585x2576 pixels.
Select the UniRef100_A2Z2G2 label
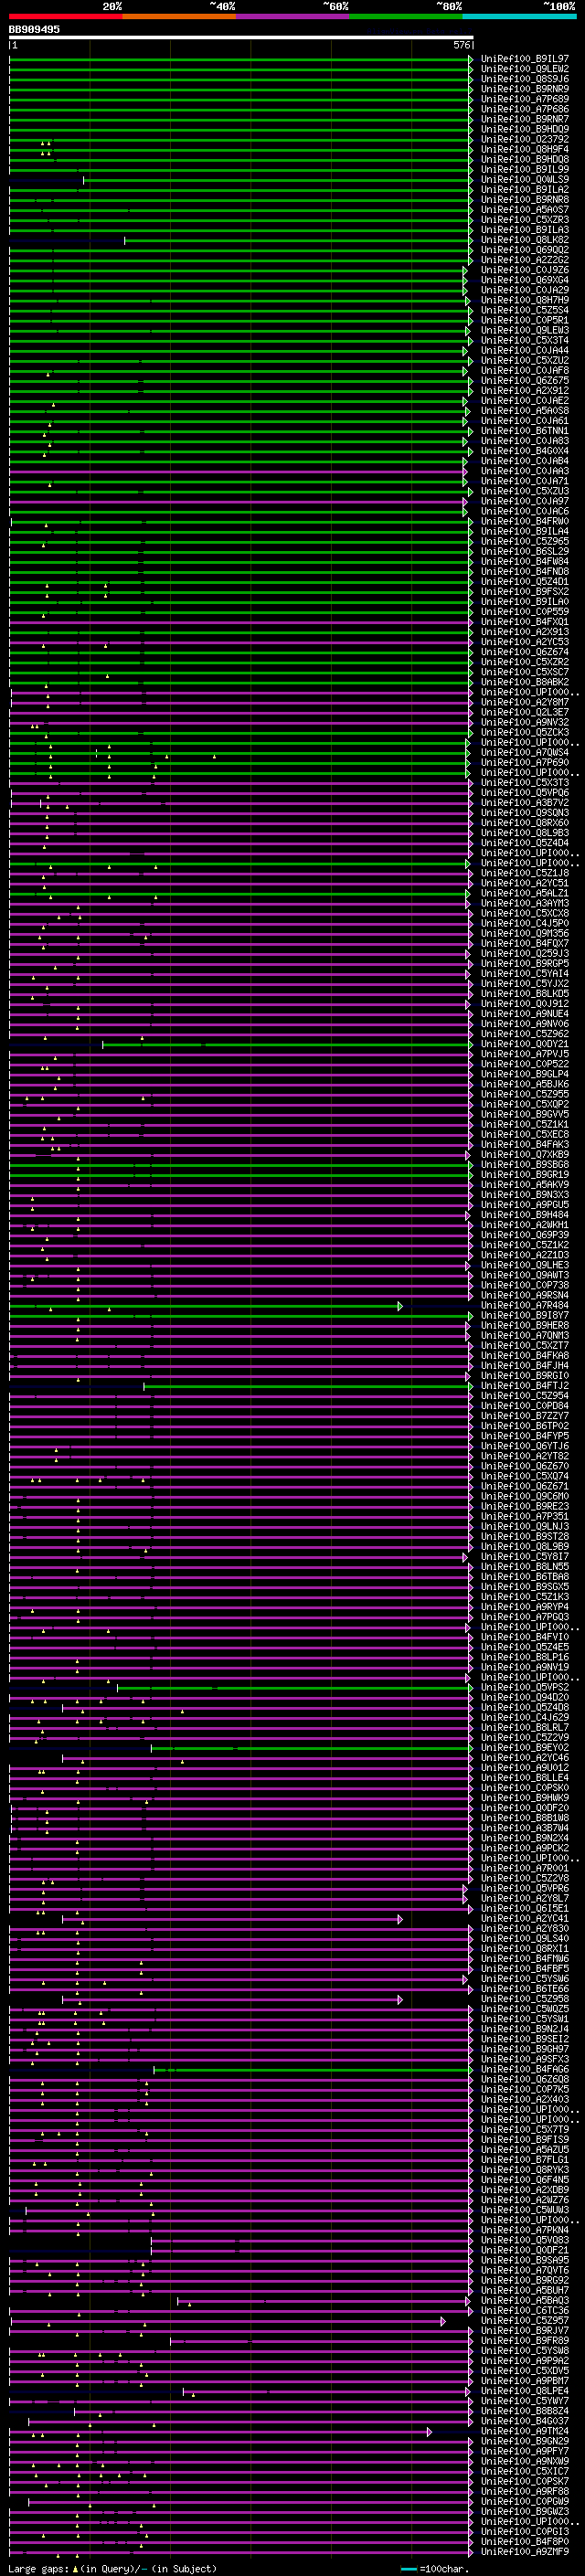[x=525, y=260]
